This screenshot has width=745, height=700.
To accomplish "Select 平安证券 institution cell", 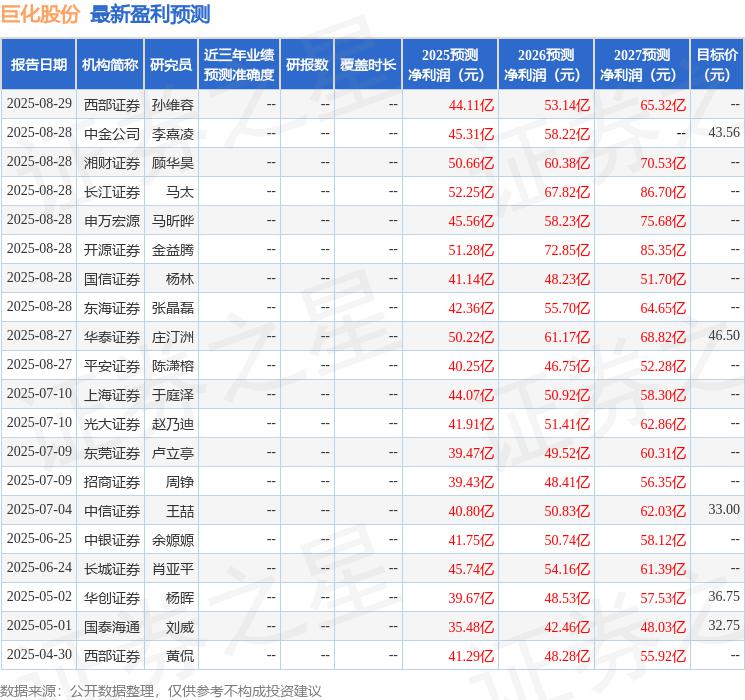I will click(x=112, y=366).
